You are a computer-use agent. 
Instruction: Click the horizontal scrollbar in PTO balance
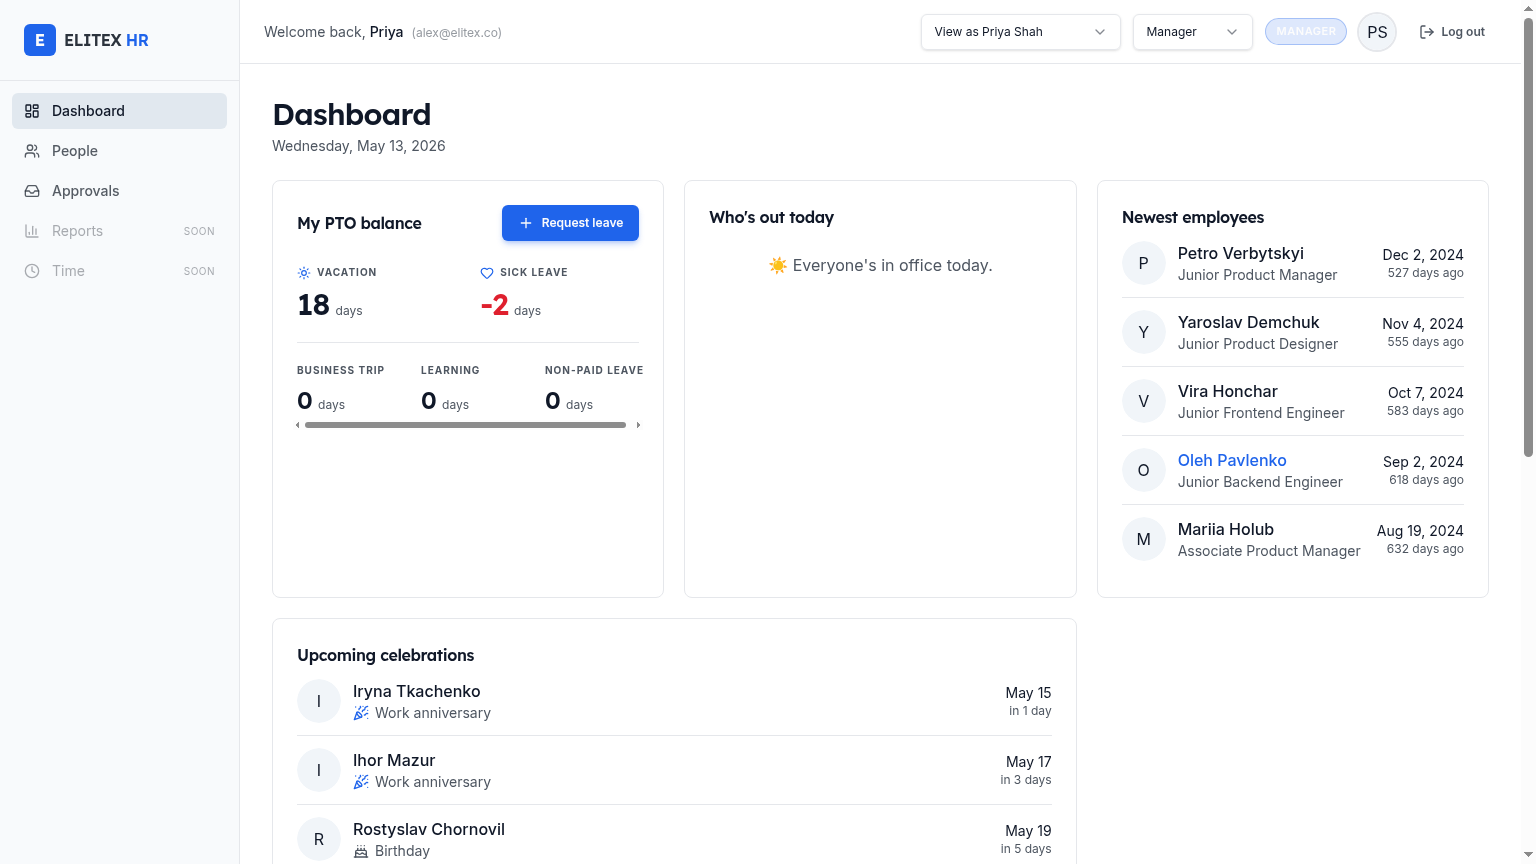[465, 425]
